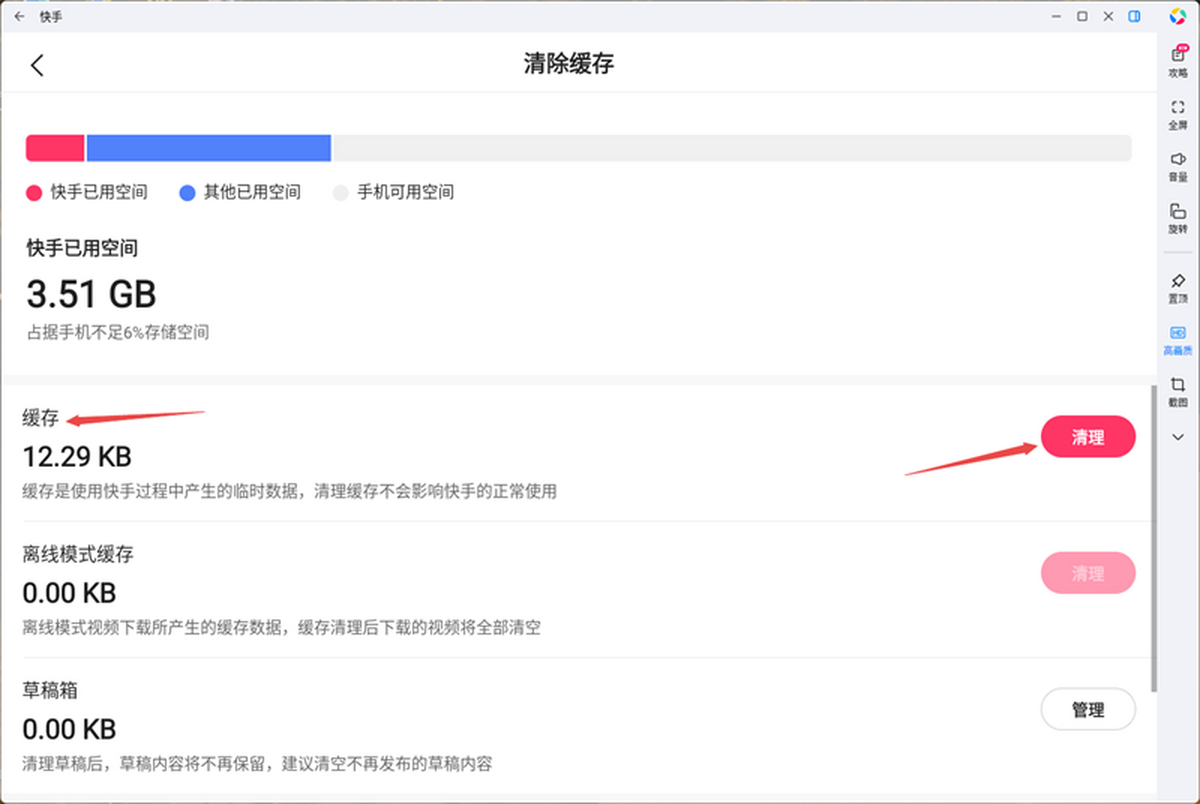Click the bold 快手已用空间 heading above 3.51 GB
This screenshot has height=804, width=1200.
pos(82,248)
